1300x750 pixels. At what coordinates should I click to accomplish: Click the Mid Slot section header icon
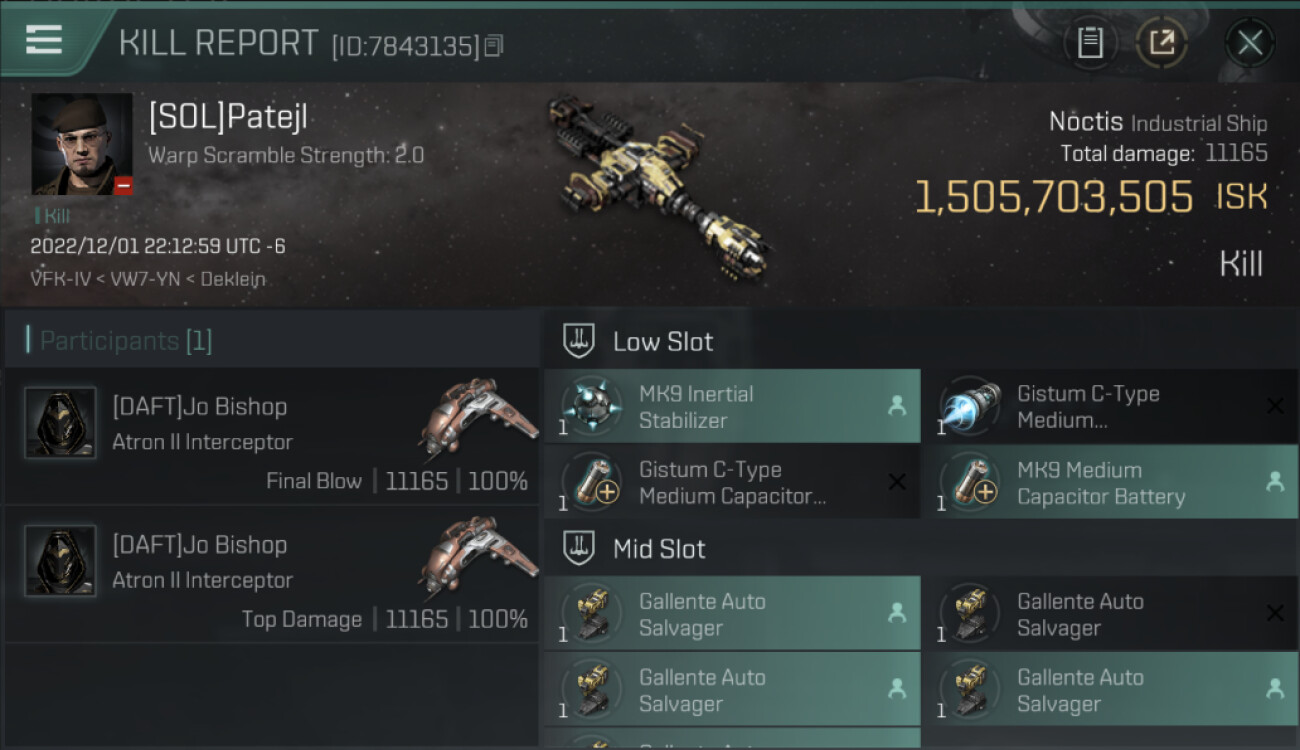coord(579,548)
